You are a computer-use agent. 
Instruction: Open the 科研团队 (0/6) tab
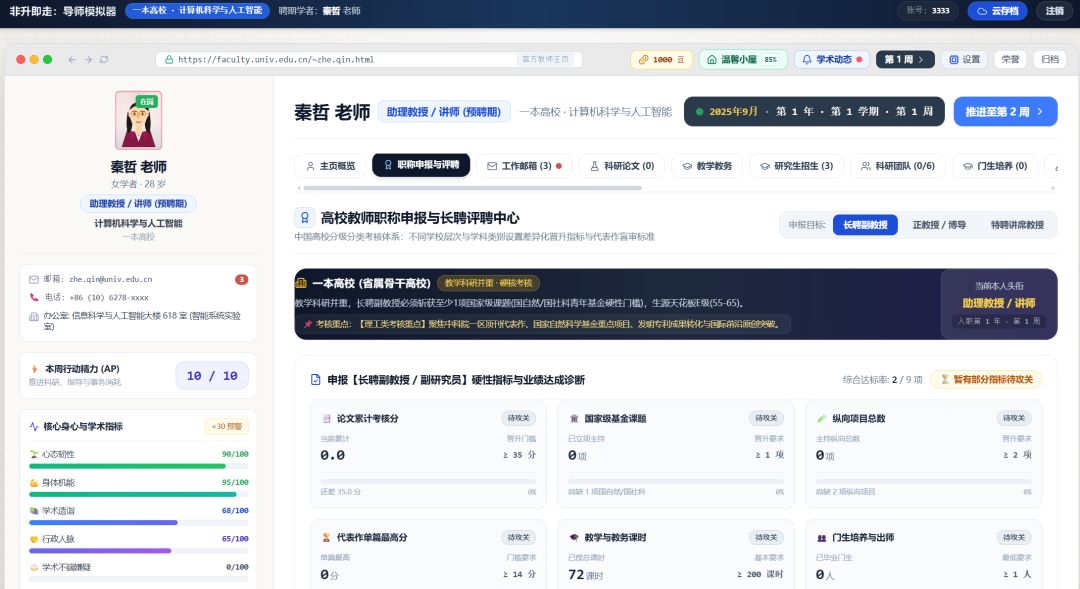(x=897, y=166)
